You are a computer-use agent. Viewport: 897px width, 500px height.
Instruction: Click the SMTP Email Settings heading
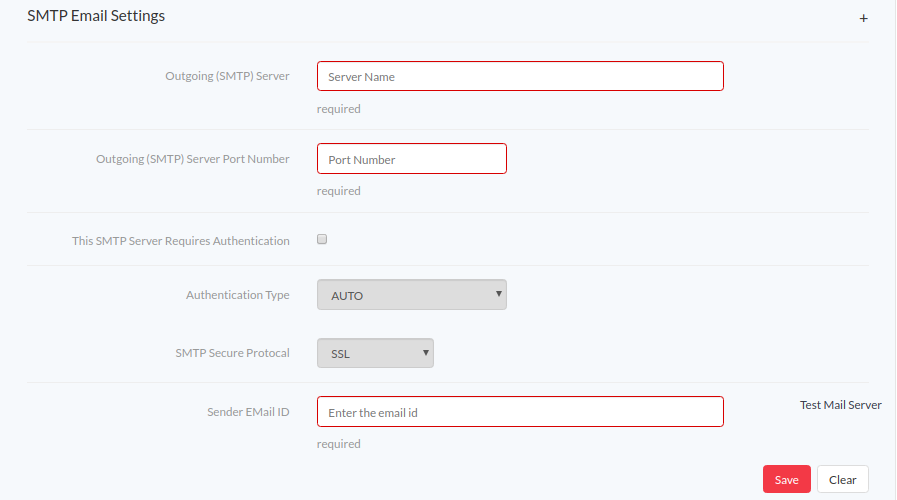click(x=96, y=16)
